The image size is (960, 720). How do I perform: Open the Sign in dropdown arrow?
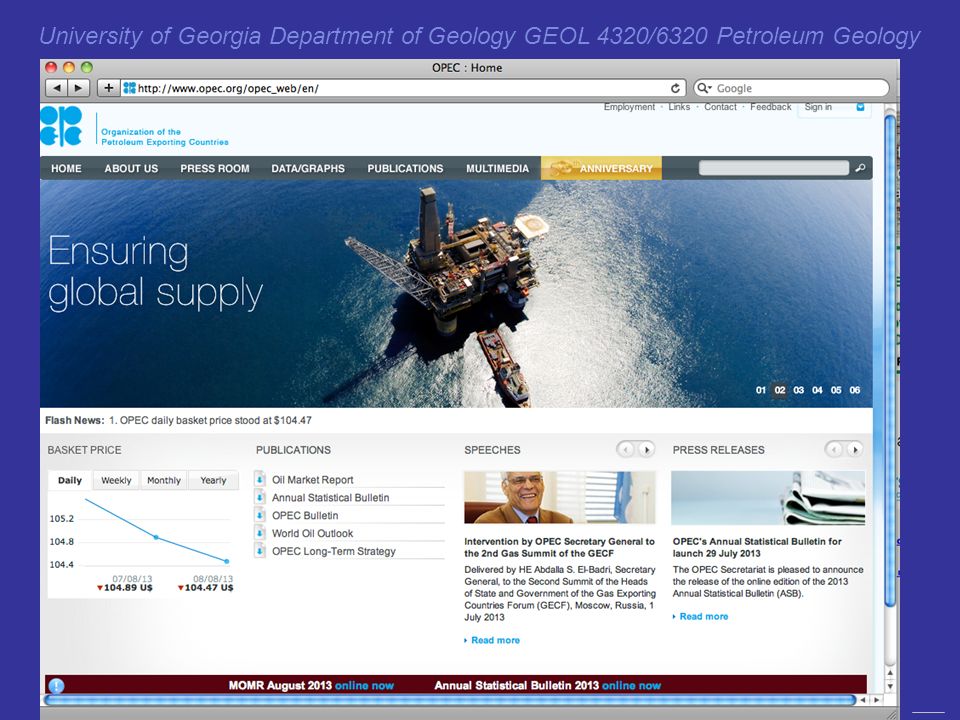tap(860, 107)
